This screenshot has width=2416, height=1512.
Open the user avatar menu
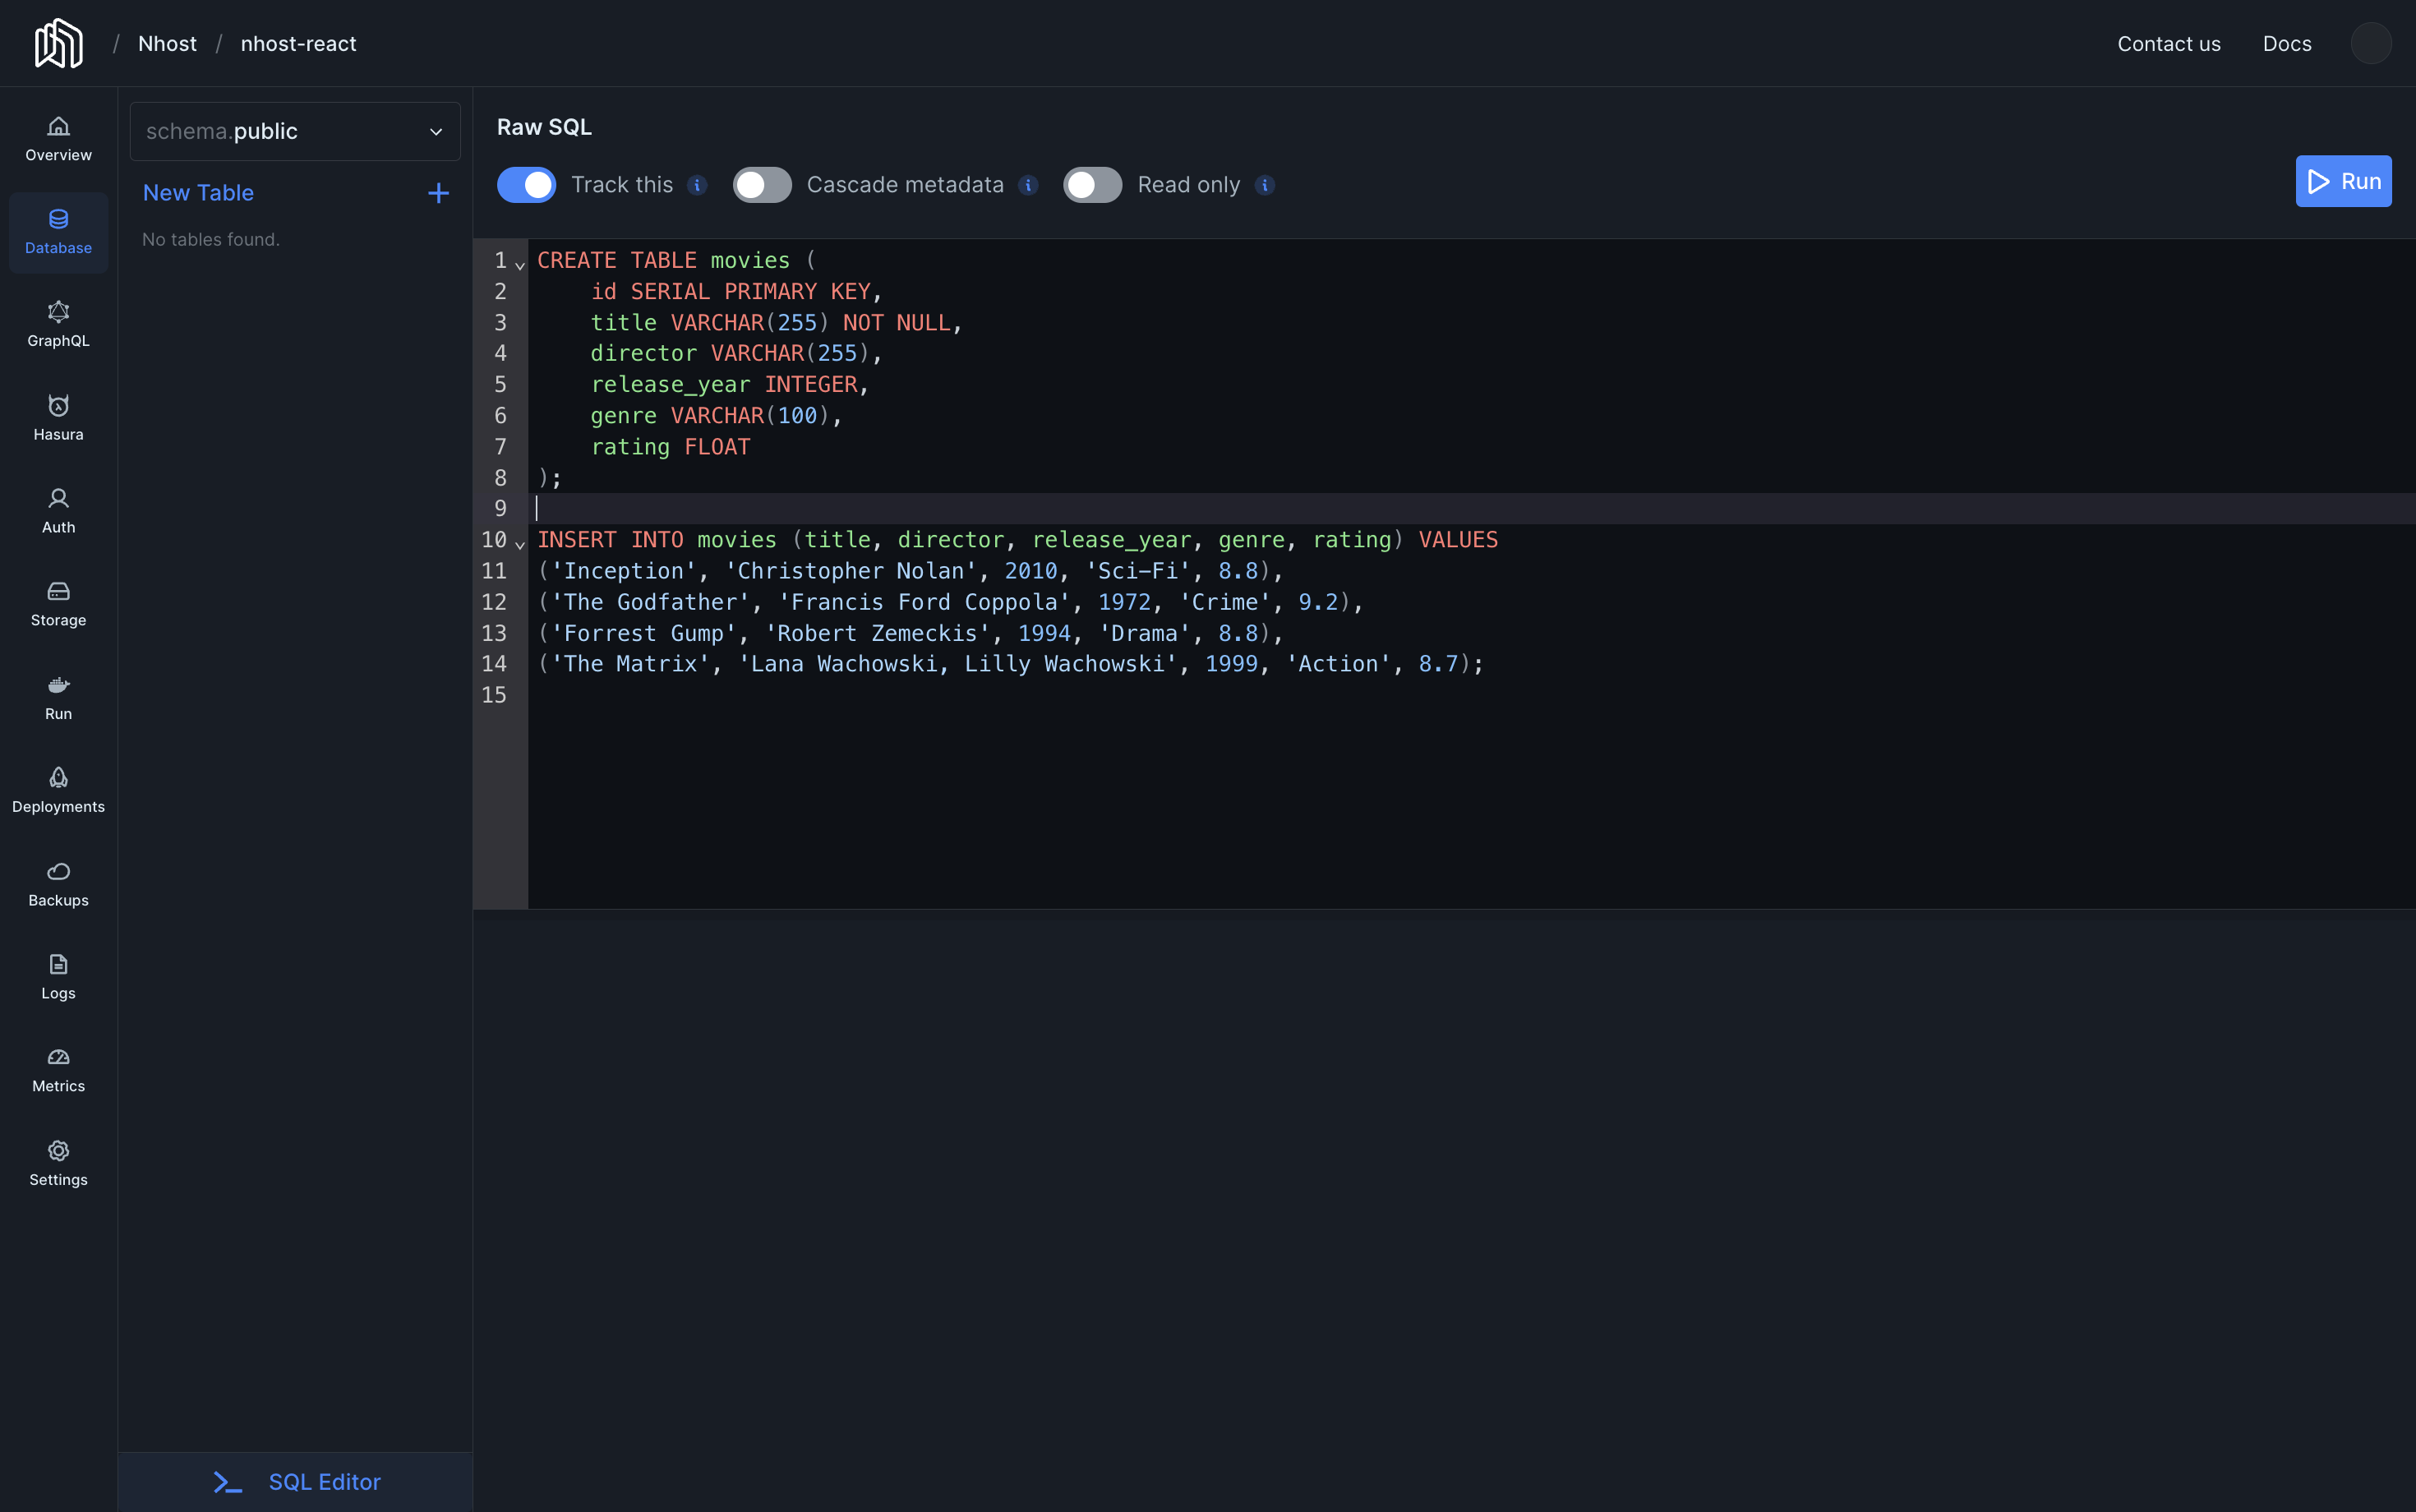(2370, 43)
